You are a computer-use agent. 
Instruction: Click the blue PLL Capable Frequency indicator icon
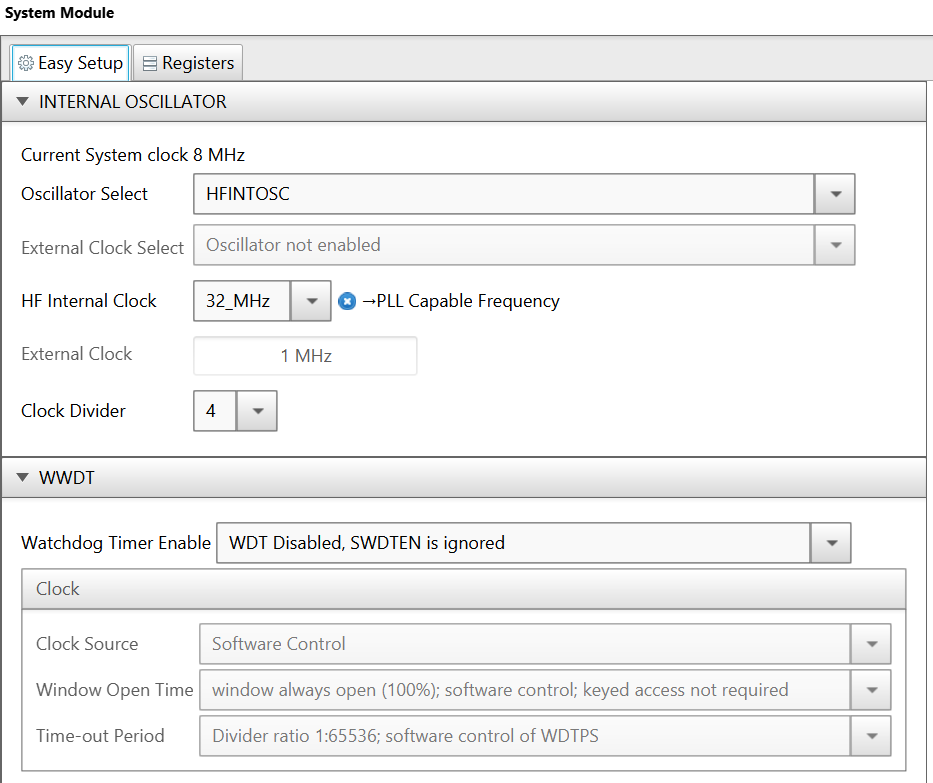point(347,301)
